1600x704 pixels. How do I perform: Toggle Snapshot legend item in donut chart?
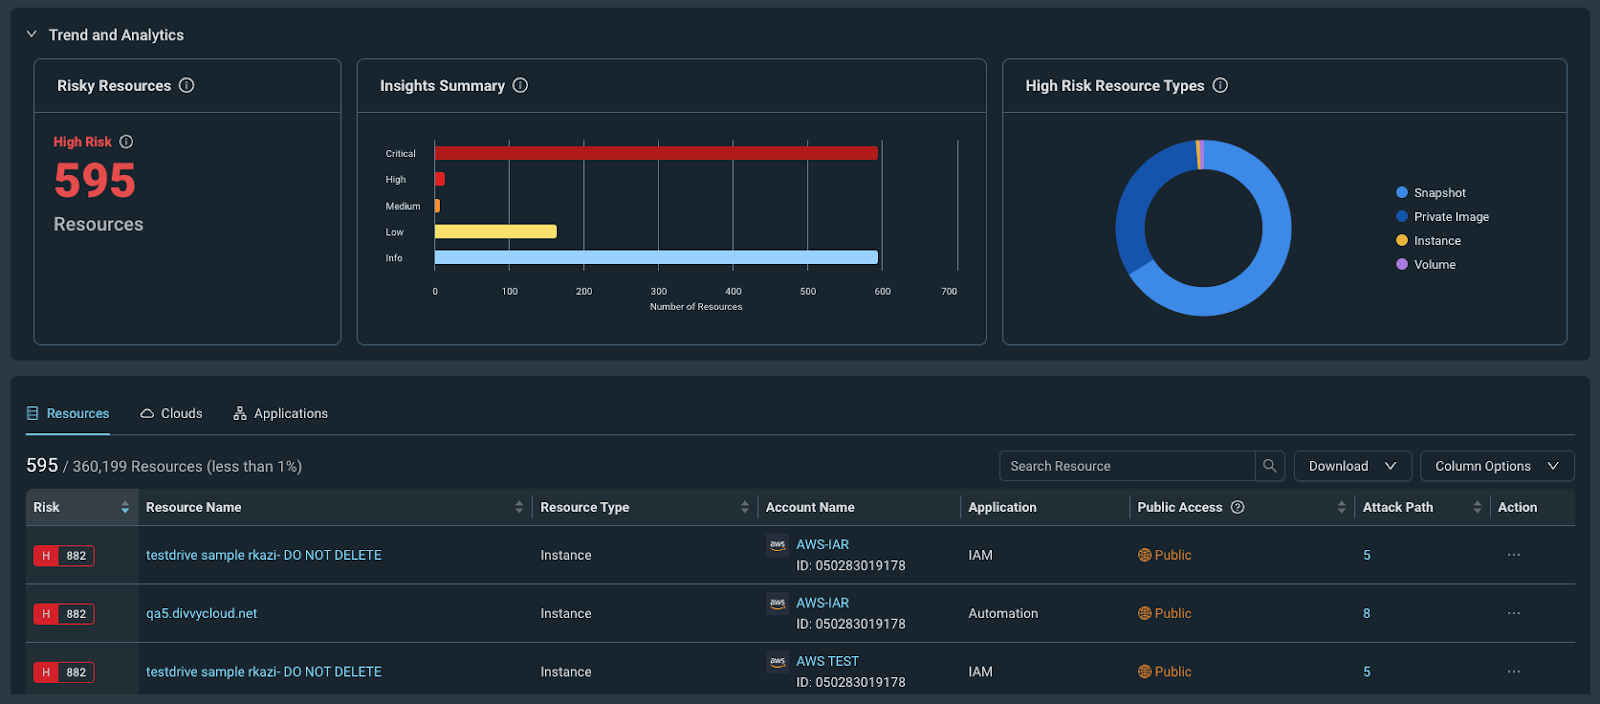pos(1431,193)
